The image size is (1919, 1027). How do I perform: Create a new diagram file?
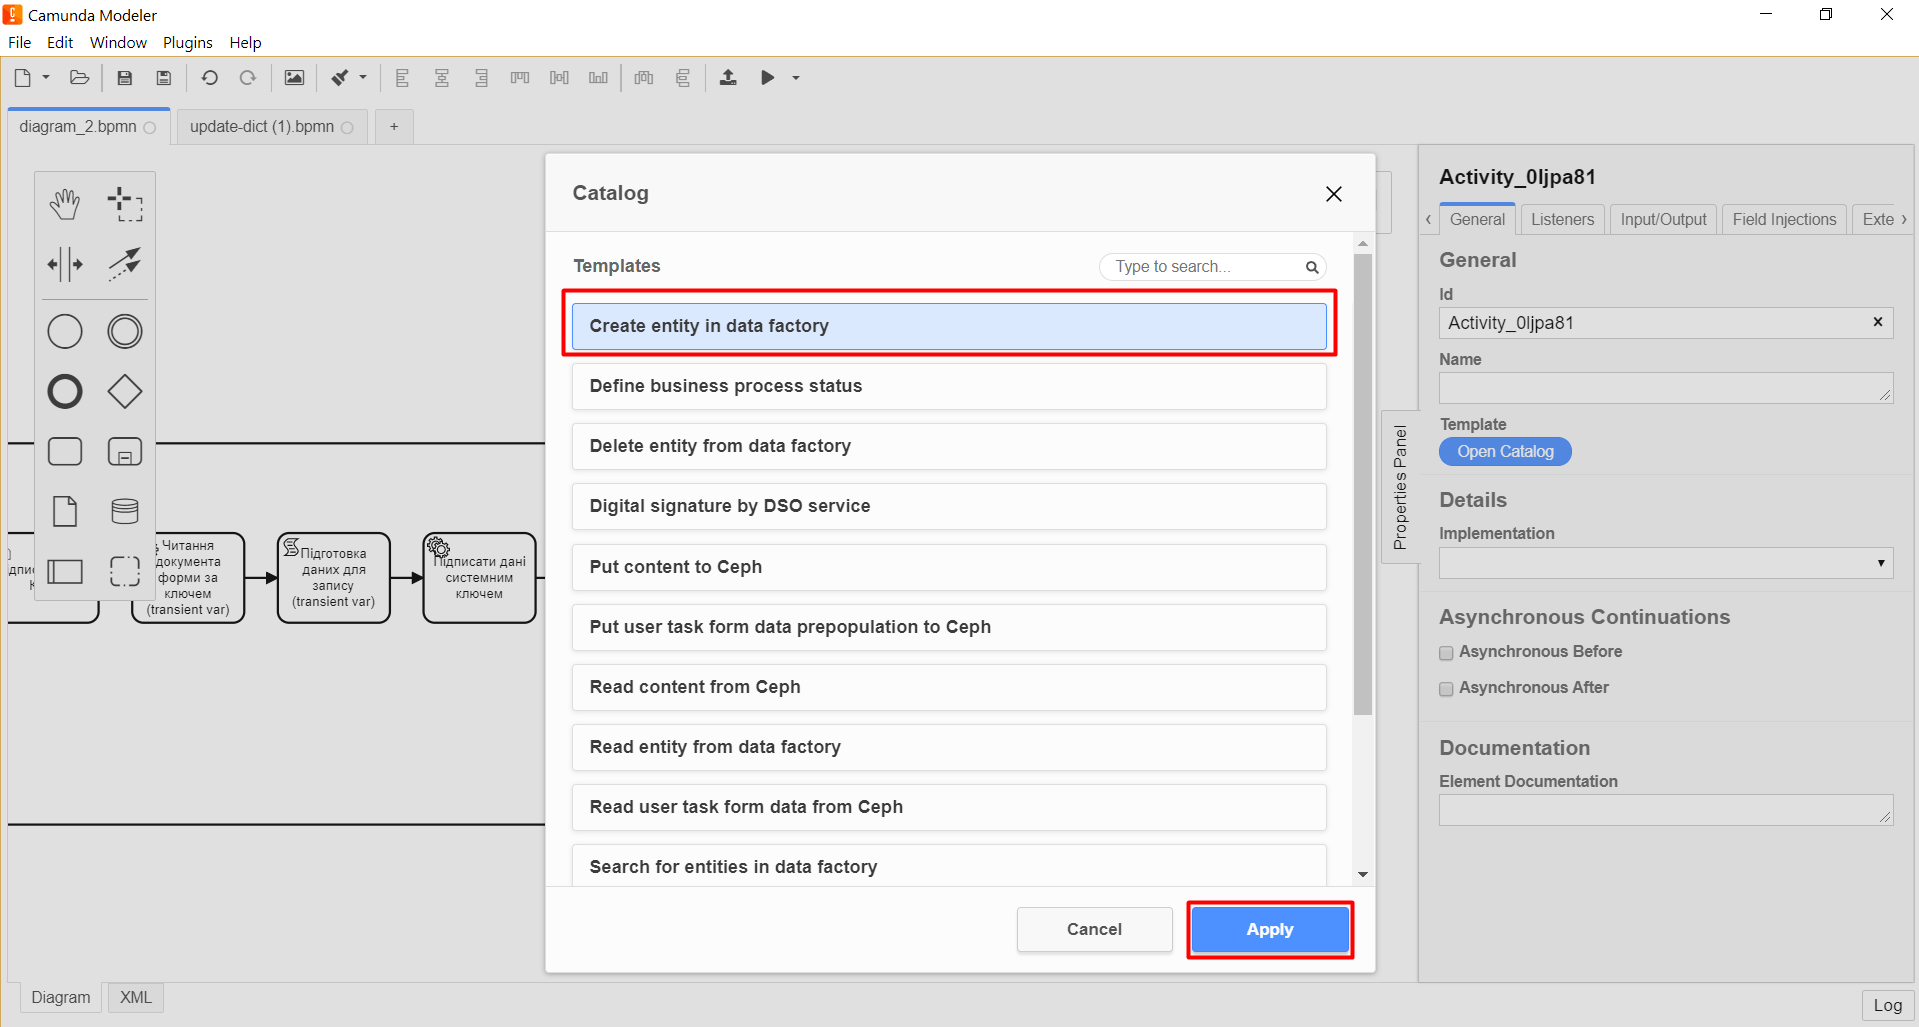pyautogui.click(x=22, y=78)
